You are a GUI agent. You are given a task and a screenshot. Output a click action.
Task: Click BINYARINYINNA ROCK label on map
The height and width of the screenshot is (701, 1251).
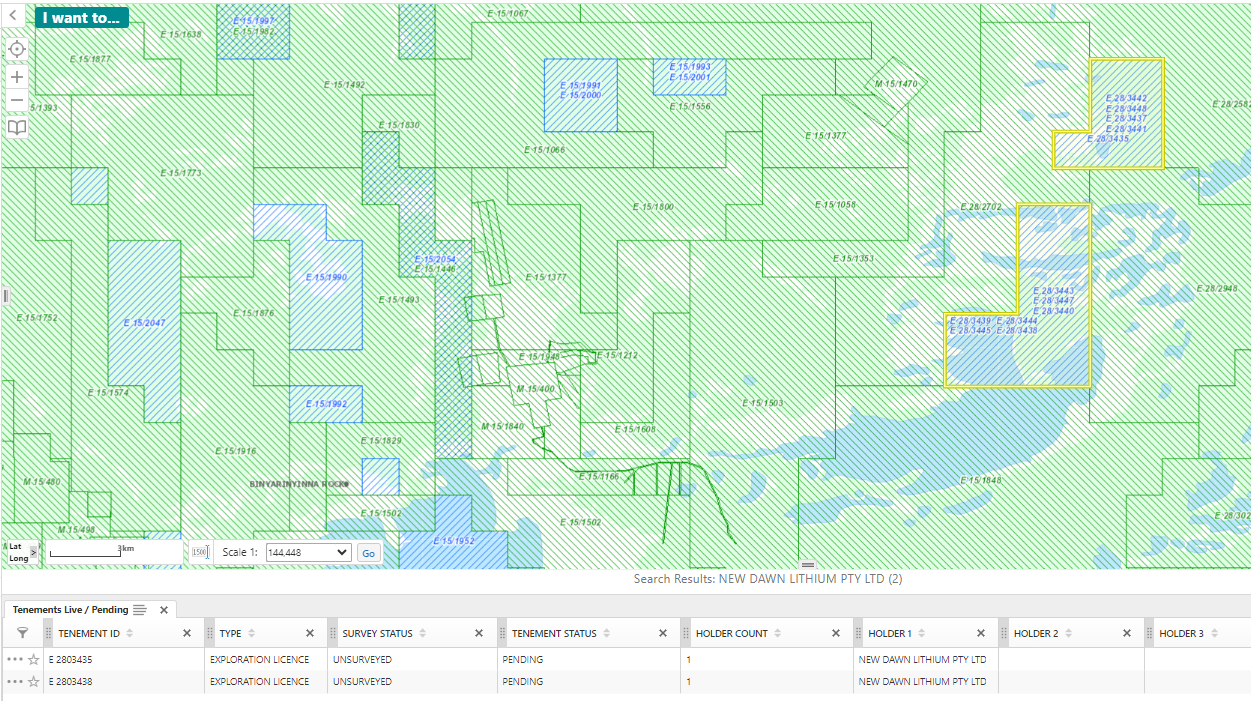(x=298, y=484)
